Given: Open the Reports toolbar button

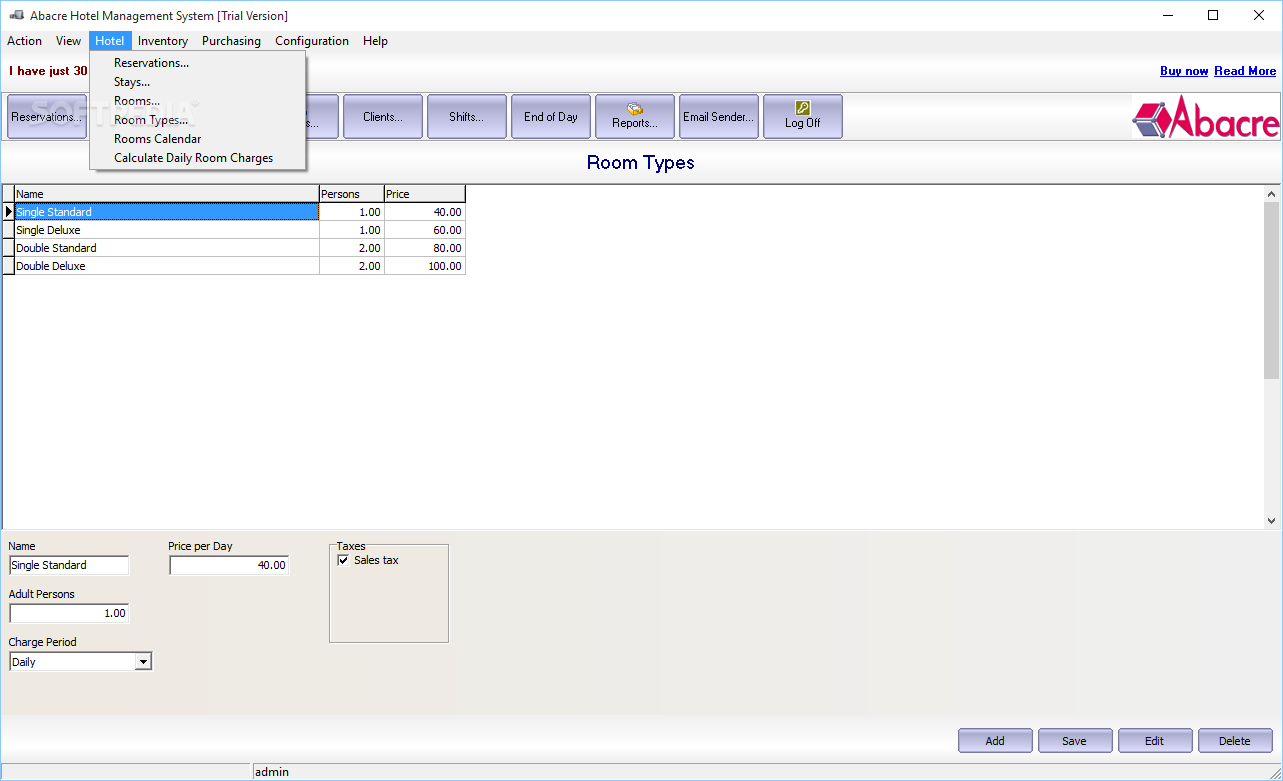Looking at the screenshot, I should [635, 116].
